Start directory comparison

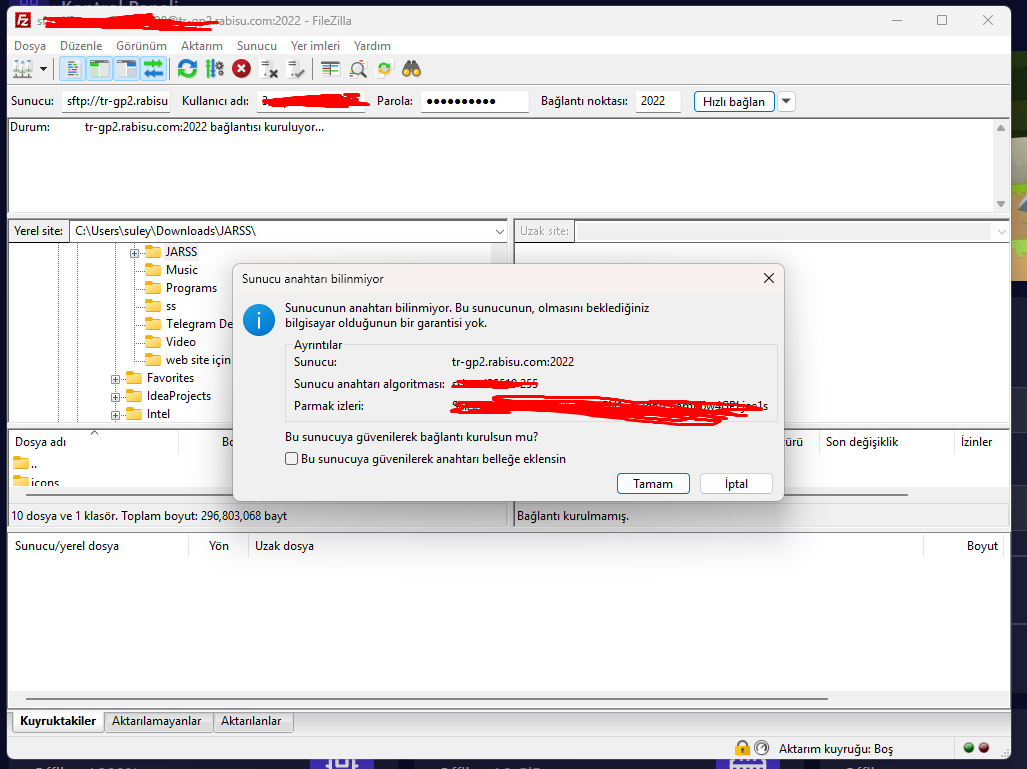tap(332, 68)
